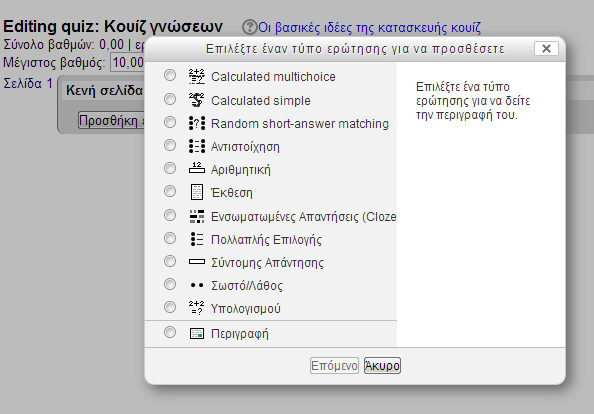Select the Αριθμητική radio button
Viewport: 594px width, 414px height.
pyautogui.click(x=170, y=168)
